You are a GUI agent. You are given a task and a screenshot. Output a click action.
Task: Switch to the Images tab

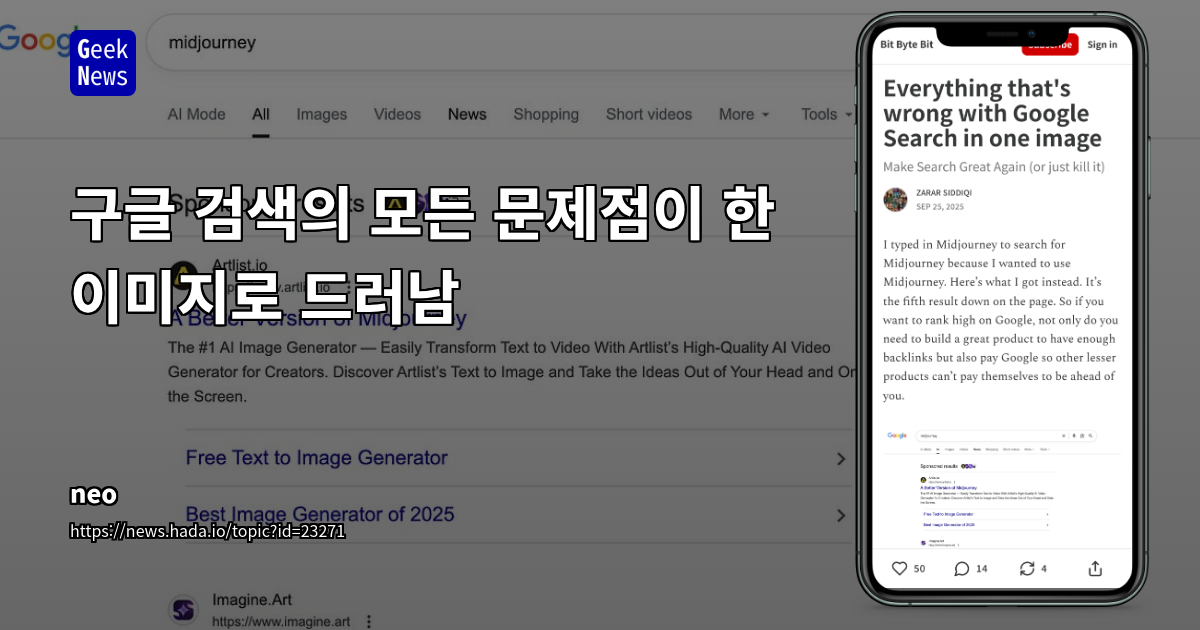[x=321, y=114]
